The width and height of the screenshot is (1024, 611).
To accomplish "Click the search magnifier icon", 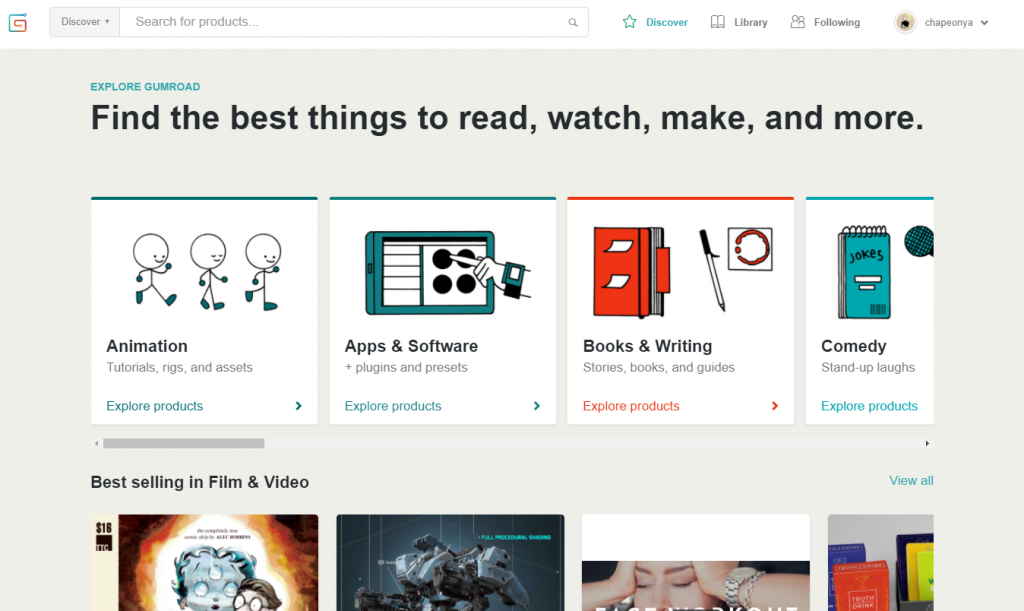I will (573, 22).
